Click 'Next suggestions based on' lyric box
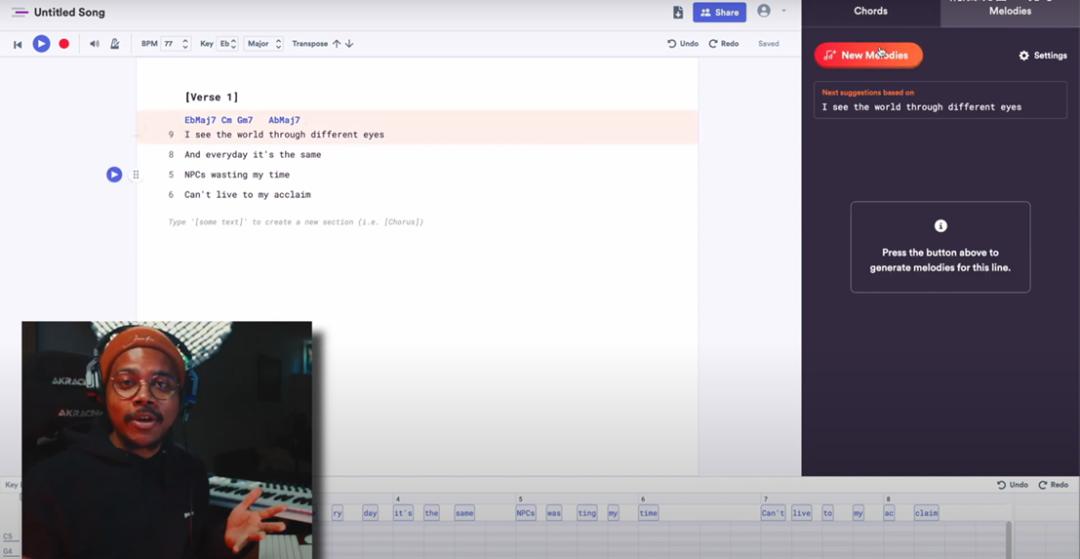 tap(940, 101)
